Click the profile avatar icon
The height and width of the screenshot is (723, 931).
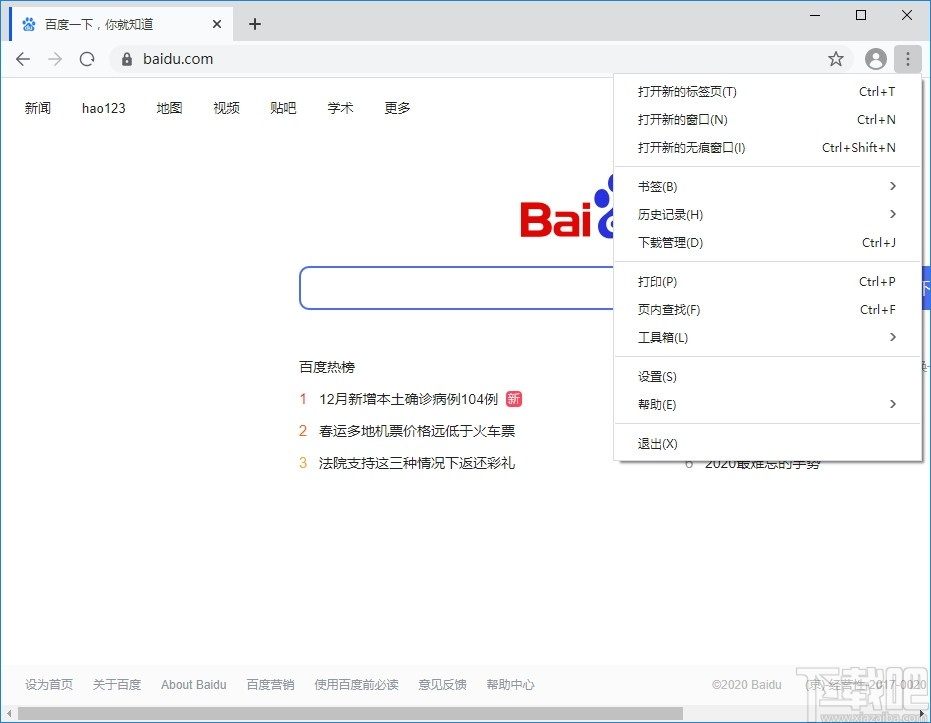[x=874, y=59]
